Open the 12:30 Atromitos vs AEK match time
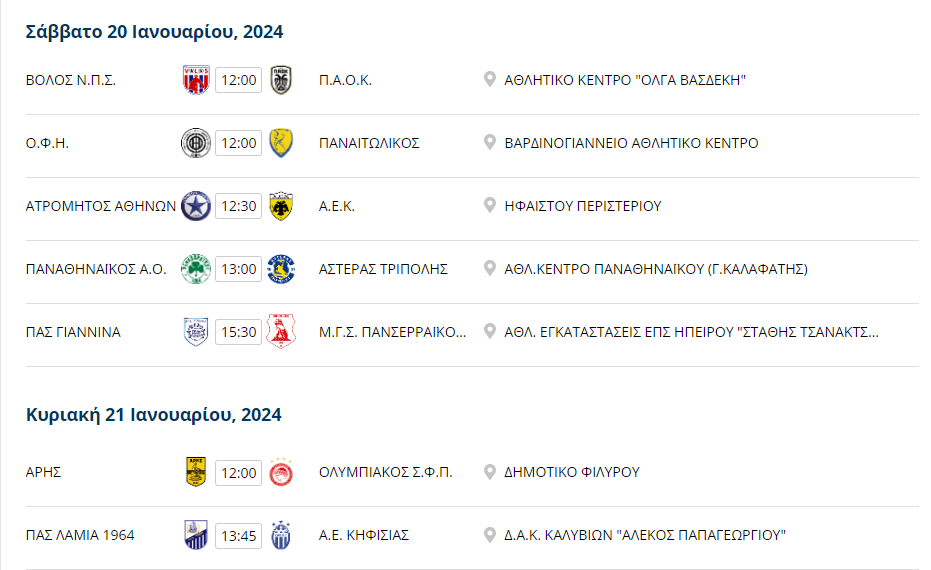 [239, 206]
